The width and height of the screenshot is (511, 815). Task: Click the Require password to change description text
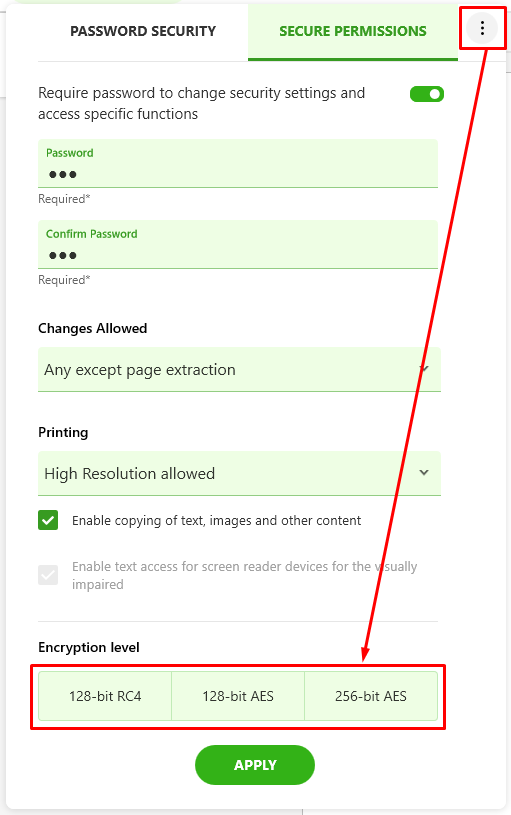point(202,103)
